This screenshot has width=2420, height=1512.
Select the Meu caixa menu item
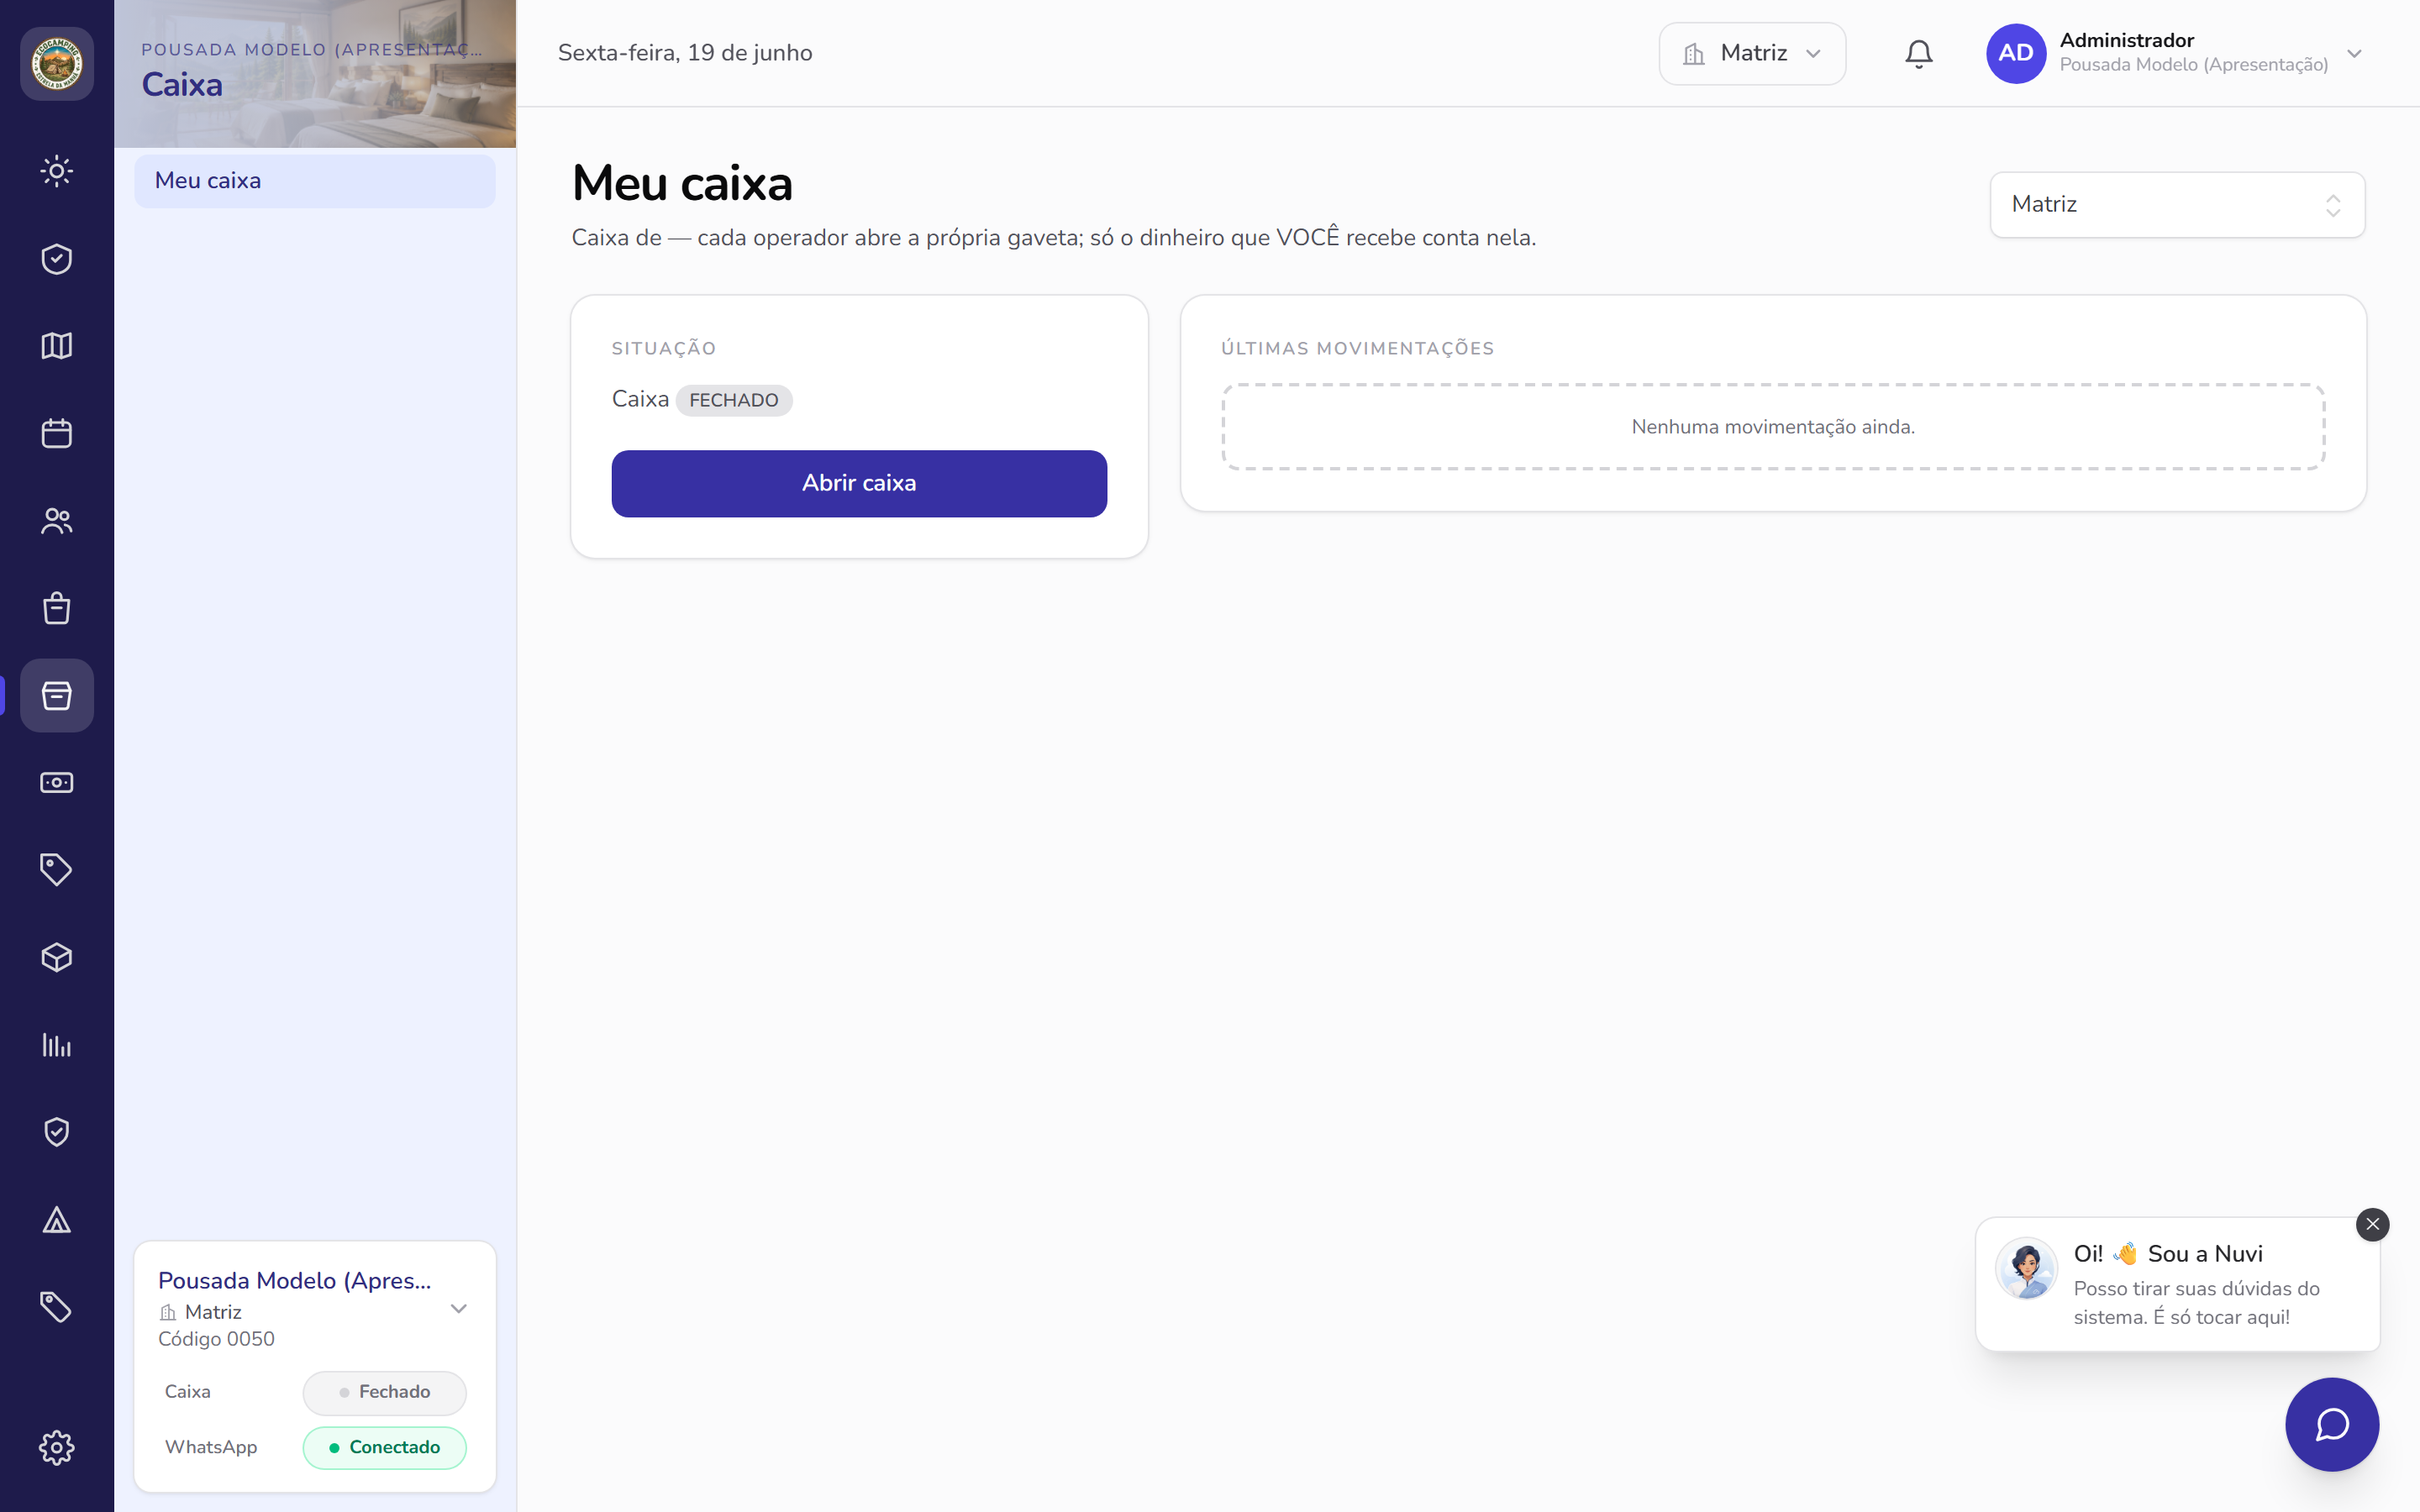pyautogui.click(x=315, y=181)
